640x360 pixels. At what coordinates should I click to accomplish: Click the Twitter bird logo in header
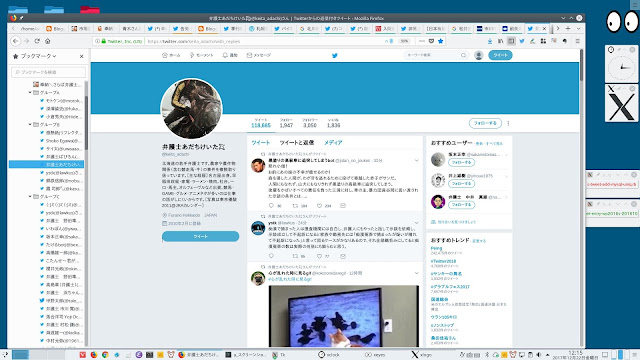(335, 56)
